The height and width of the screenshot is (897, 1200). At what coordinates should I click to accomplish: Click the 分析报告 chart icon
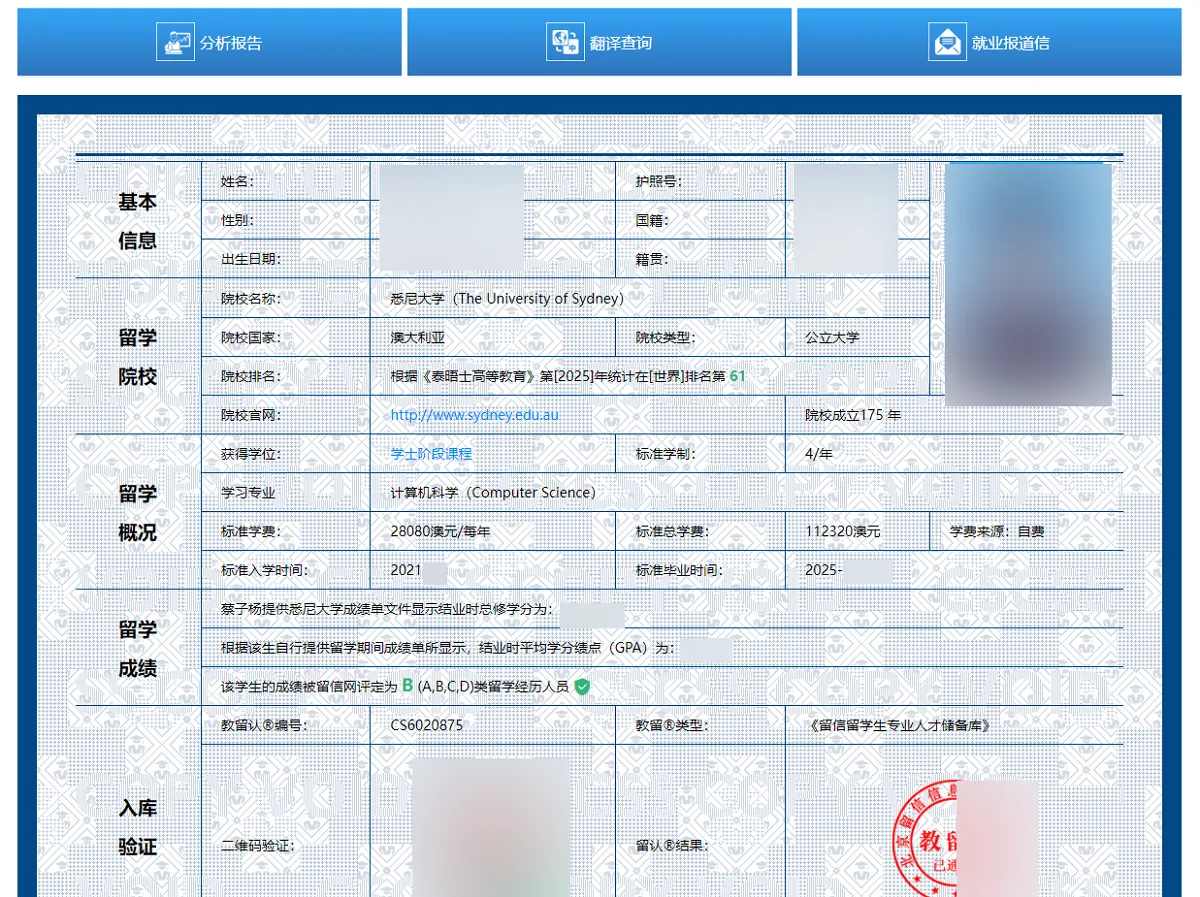point(175,42)
